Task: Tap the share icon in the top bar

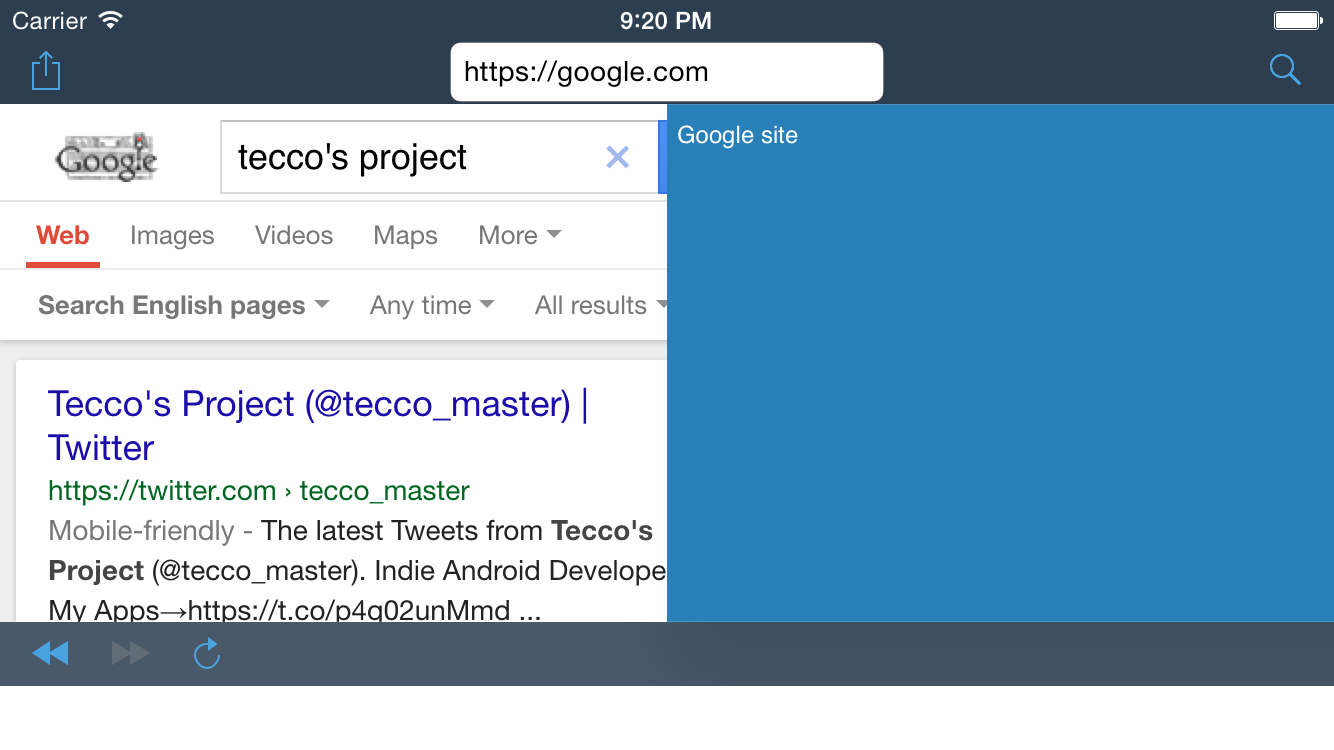Action: (46, 71)
